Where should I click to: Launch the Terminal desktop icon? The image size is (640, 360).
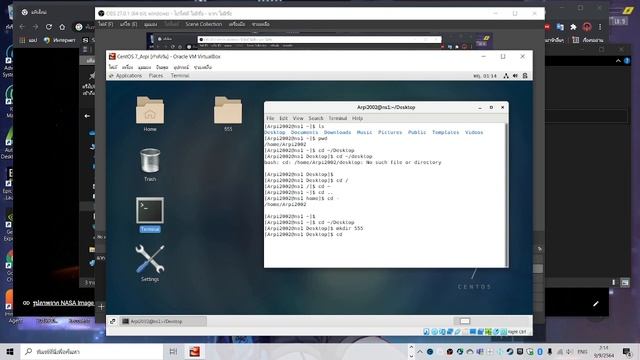pos(150,214)
